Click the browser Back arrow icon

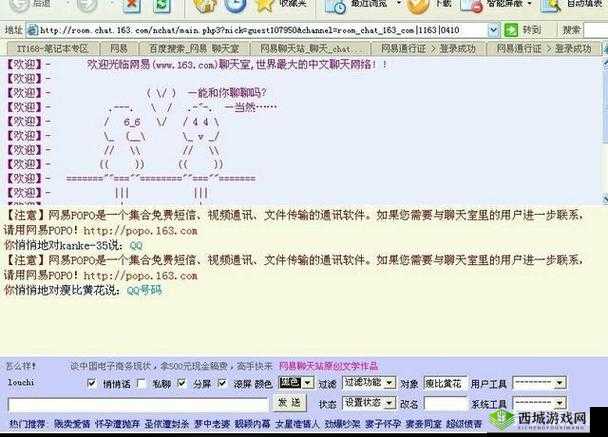coord(19,4)
